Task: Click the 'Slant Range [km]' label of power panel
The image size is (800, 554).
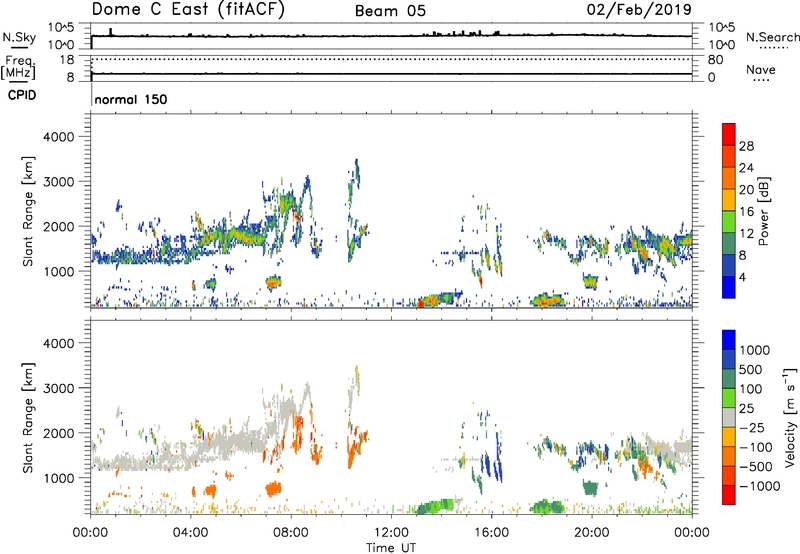Action: 28,211
